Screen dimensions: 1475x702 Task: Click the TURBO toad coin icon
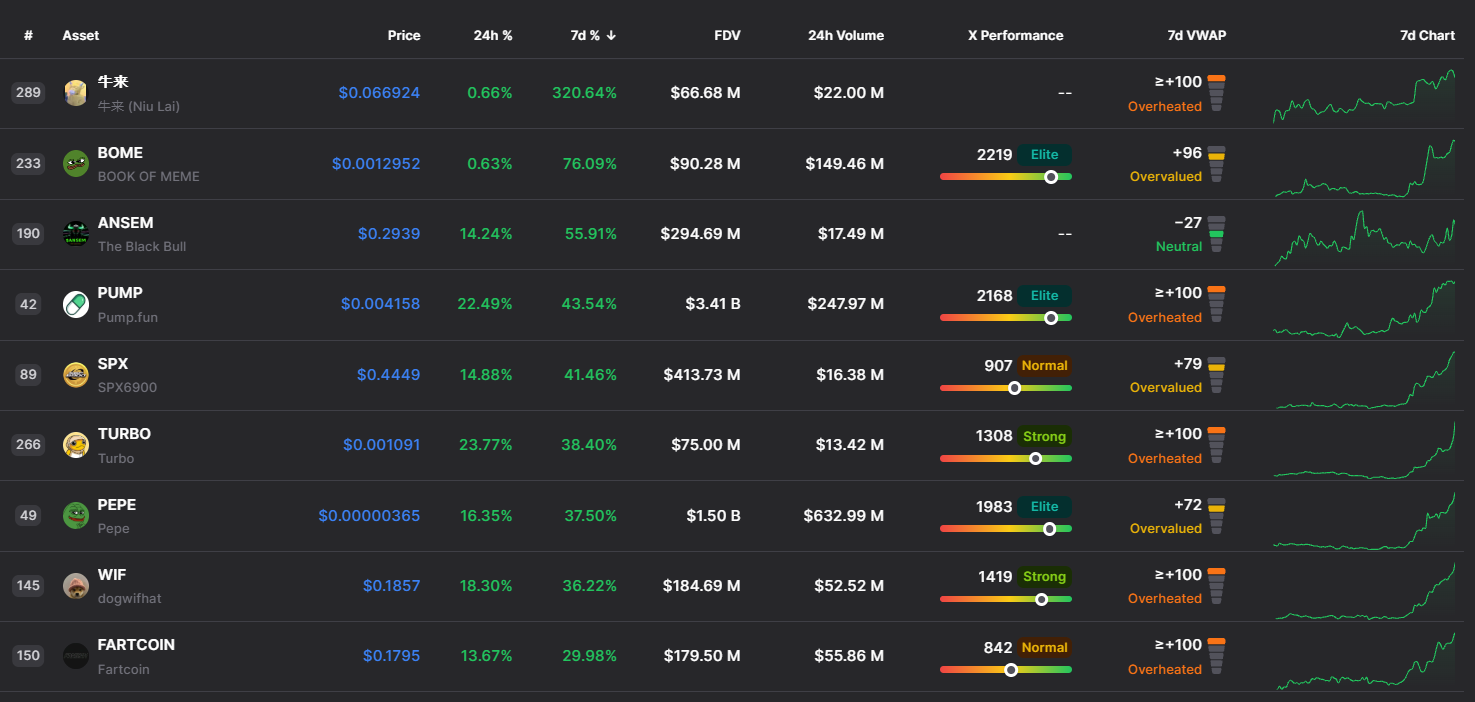click(x=76, y=445)
